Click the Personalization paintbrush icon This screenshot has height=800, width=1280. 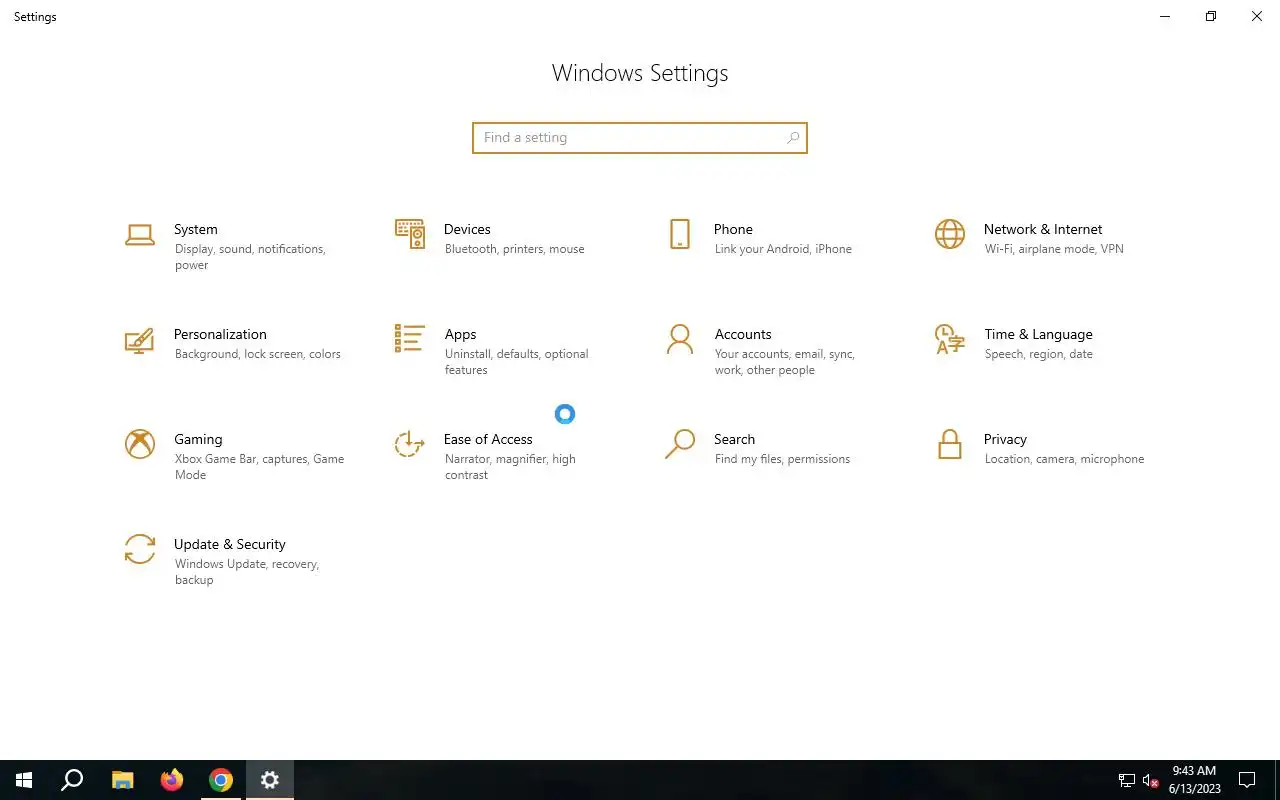coord(140,340)
